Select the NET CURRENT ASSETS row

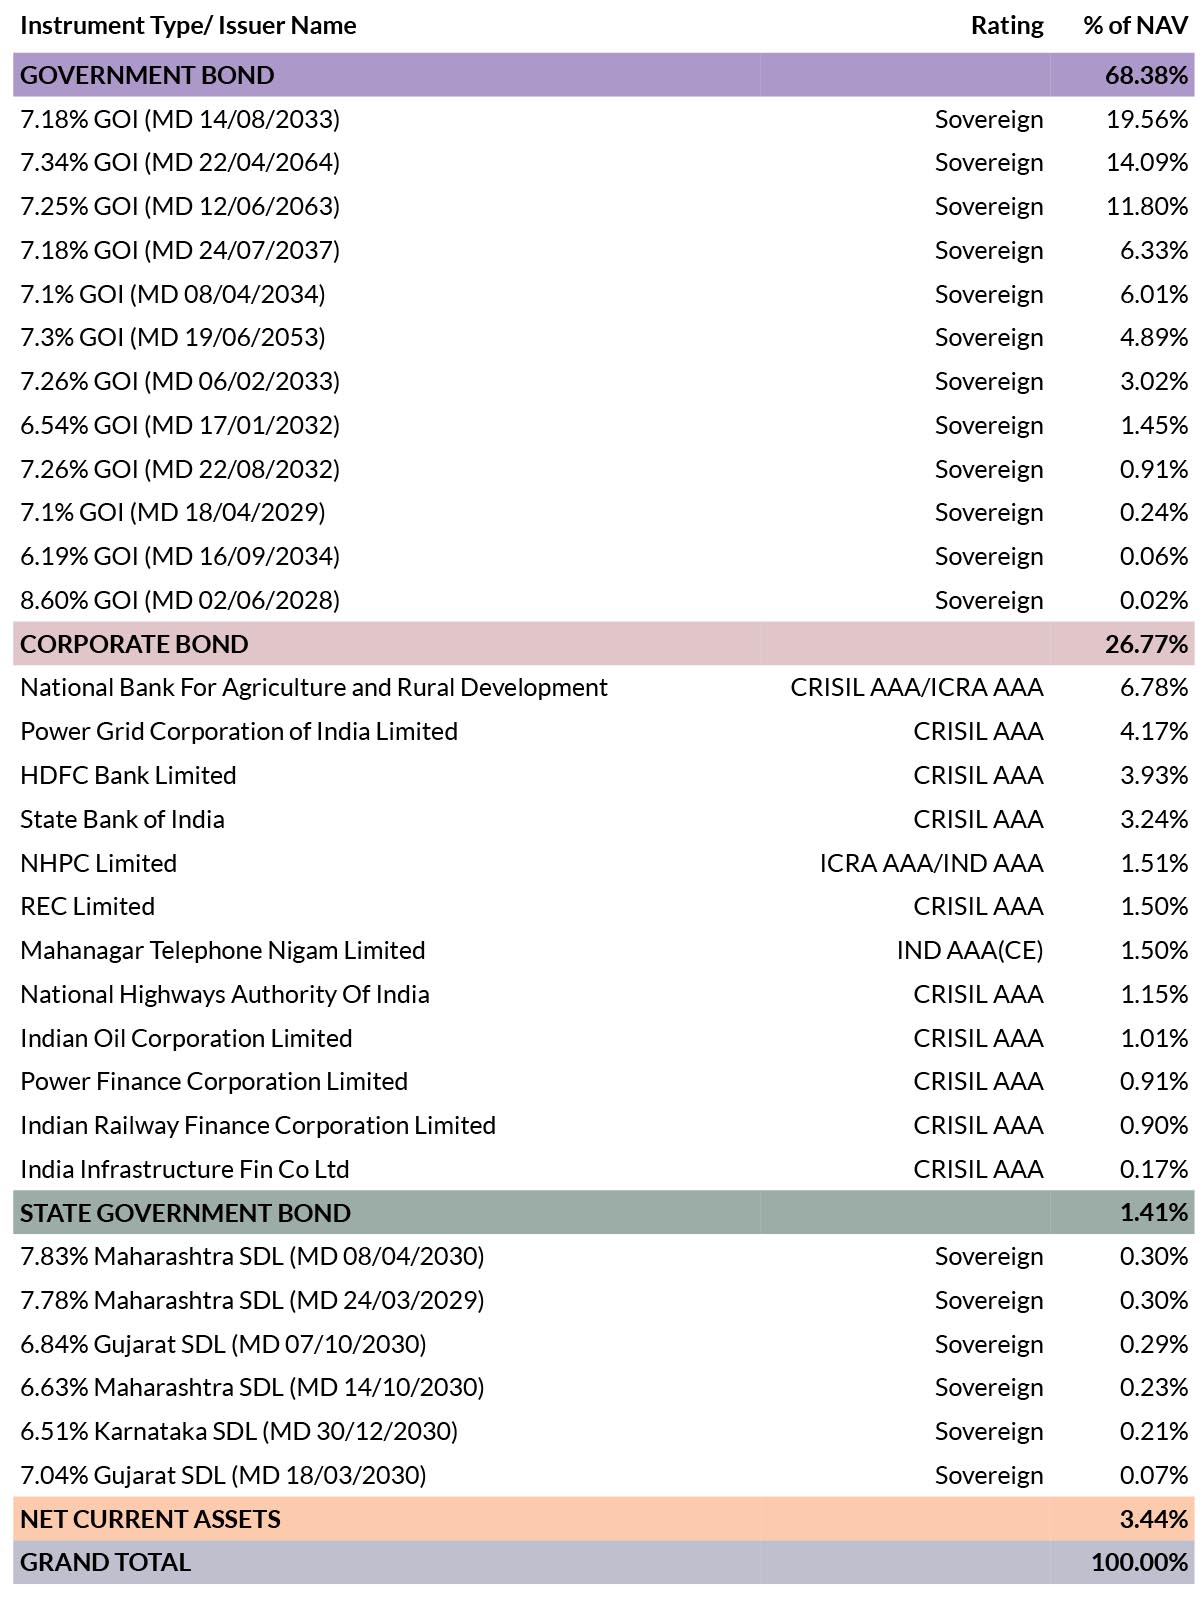[x=150, y=1519]
